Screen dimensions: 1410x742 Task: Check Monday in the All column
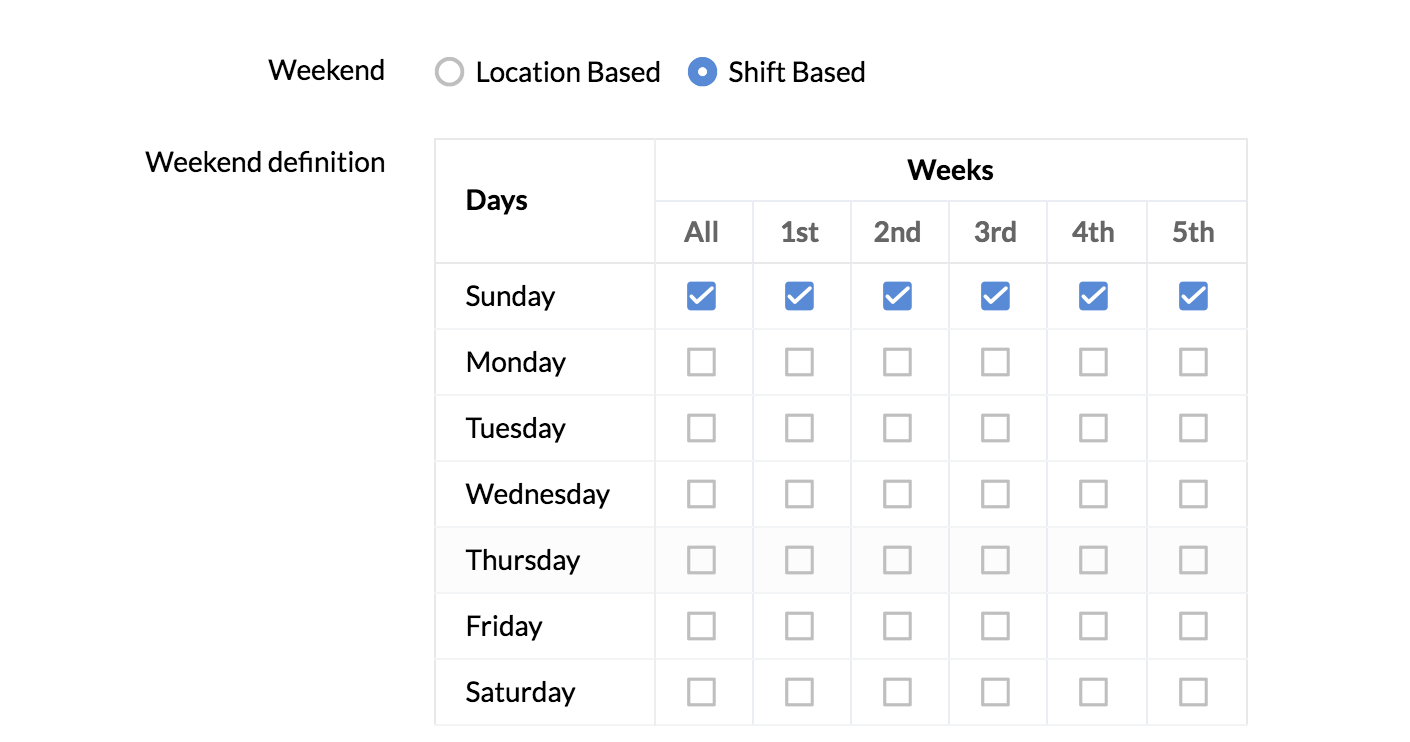click(701, 362)
